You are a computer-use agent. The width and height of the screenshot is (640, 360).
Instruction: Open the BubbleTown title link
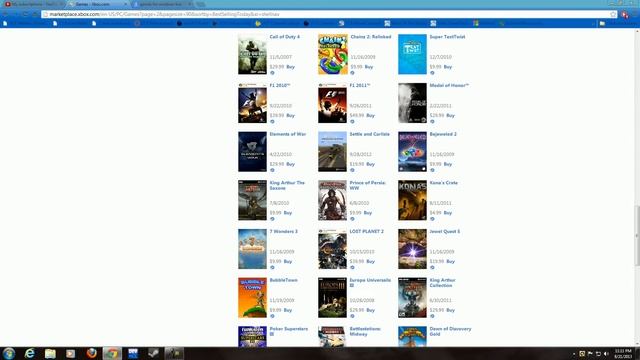pyautogui.click(x=283, y=280)
